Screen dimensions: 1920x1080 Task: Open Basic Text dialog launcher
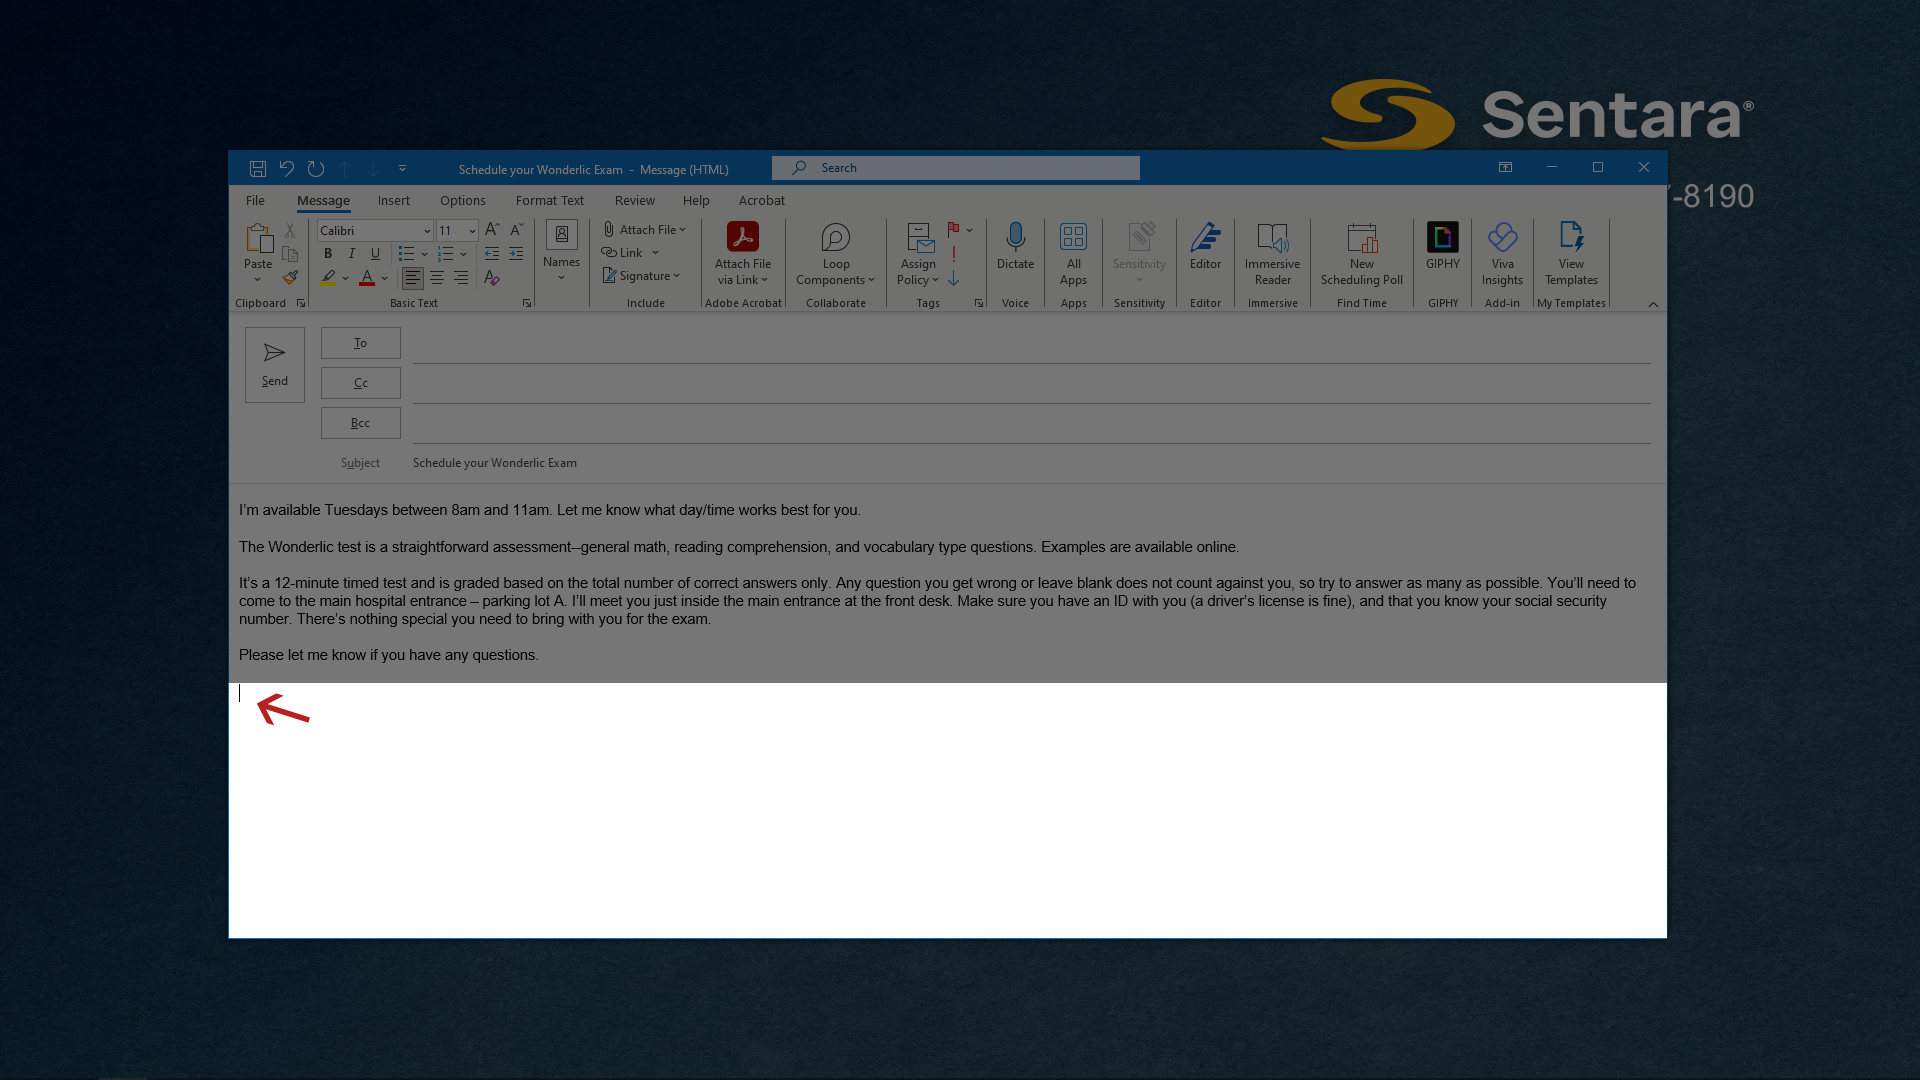coord(527,303)
